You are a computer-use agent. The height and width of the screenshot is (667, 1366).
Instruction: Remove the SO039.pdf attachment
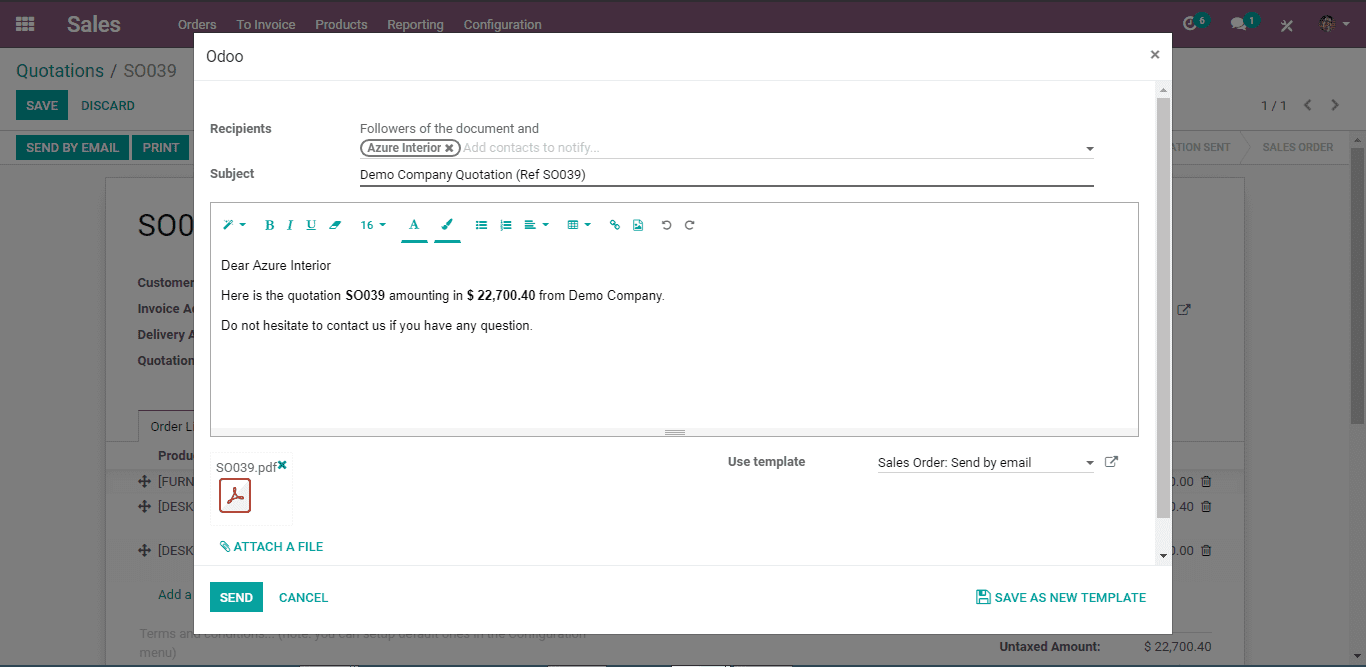click(x=282, y=465)
